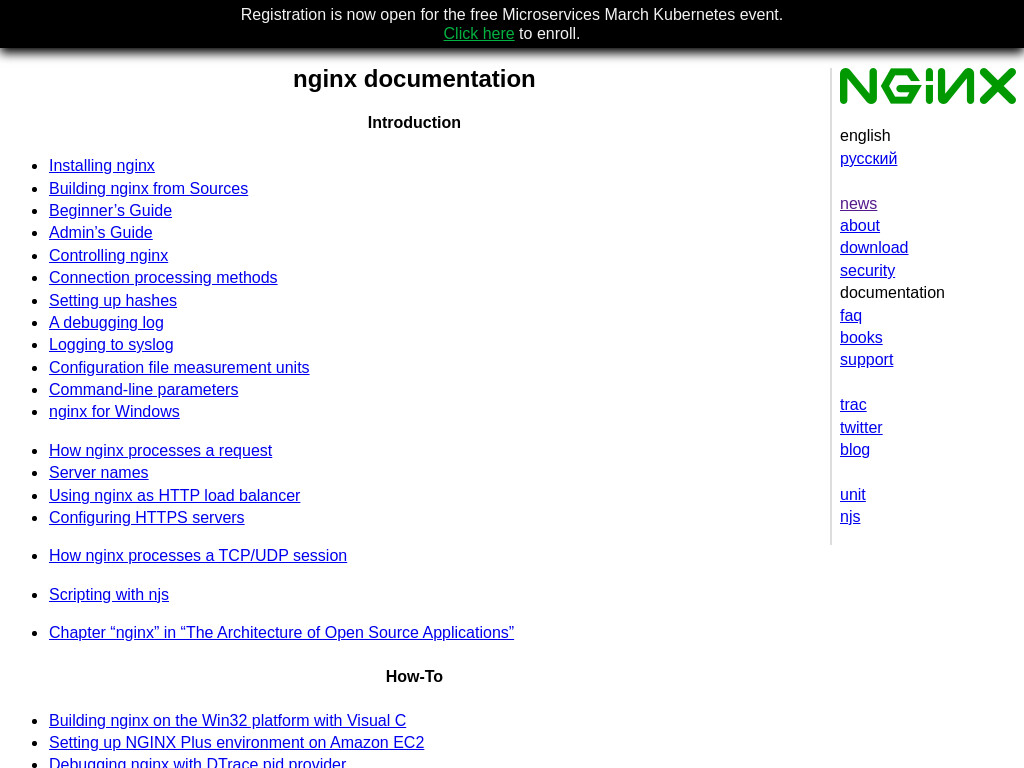Screen dimensions: 1024x768
Task: Open Command-line parameters link
Action: [x=144, y=390]
